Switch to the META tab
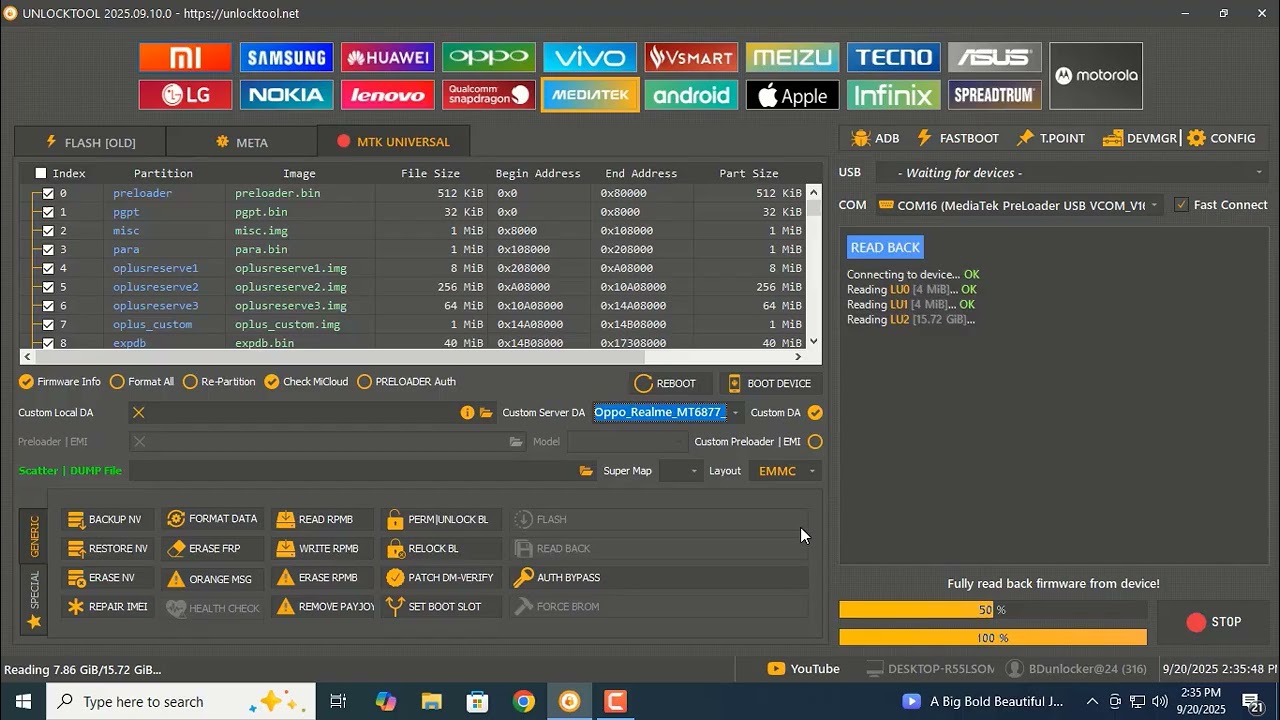This screenshot has height=720, width=1280. (242, 142)
